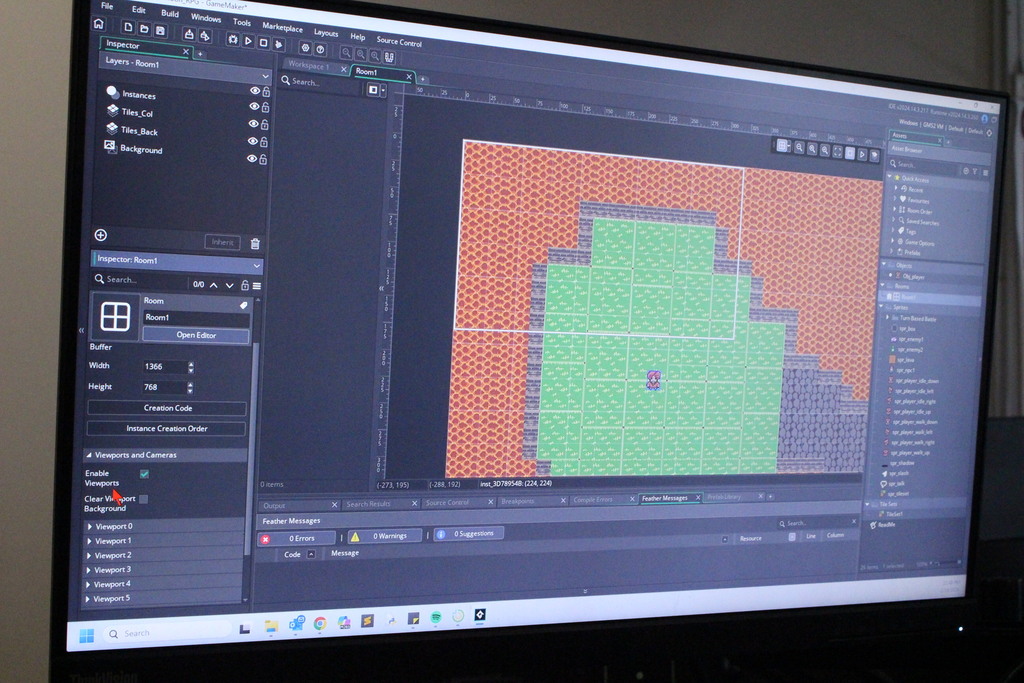Click the Save project floppy icon

[160, 30]
